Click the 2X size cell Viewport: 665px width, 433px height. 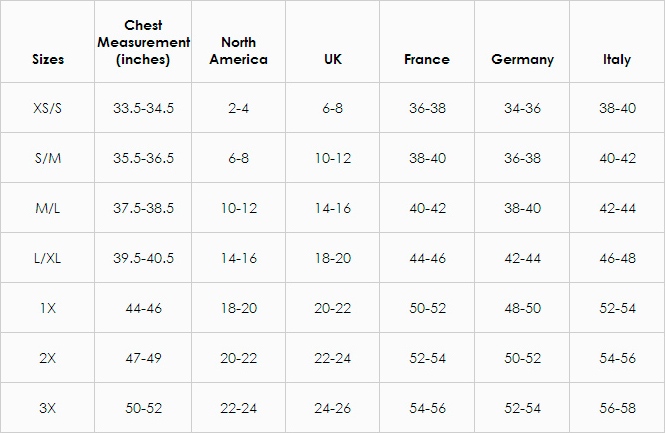coord(48,358)
